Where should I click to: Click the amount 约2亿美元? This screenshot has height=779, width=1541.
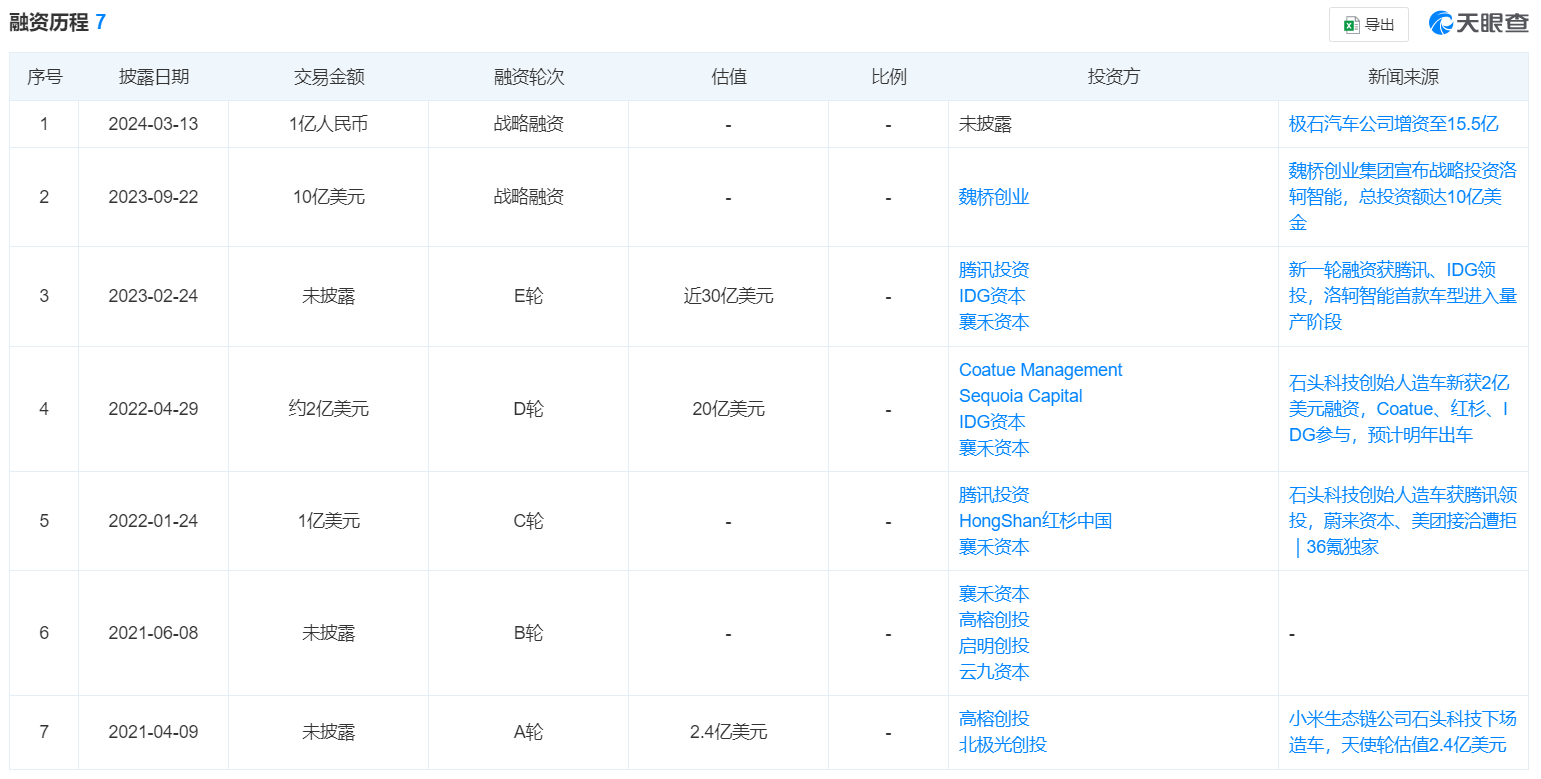(328, 409)
